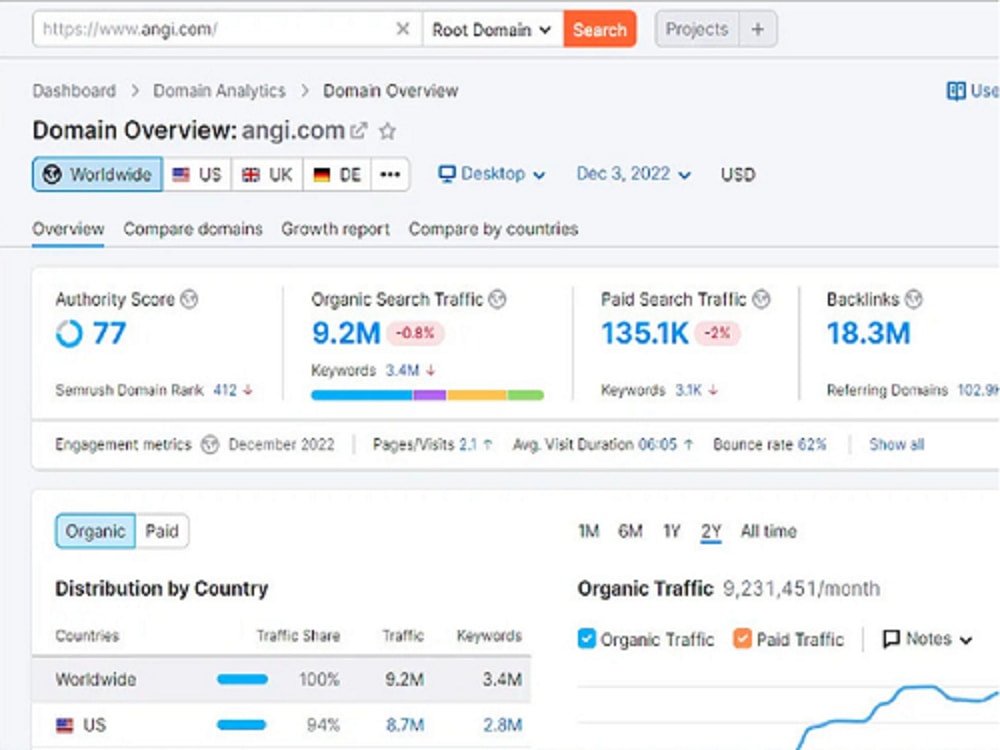The height and width of the screenshot is (750, 1000).
Task: Click Pages/Visits 2.1 metric
Action: tap(432, 445)
